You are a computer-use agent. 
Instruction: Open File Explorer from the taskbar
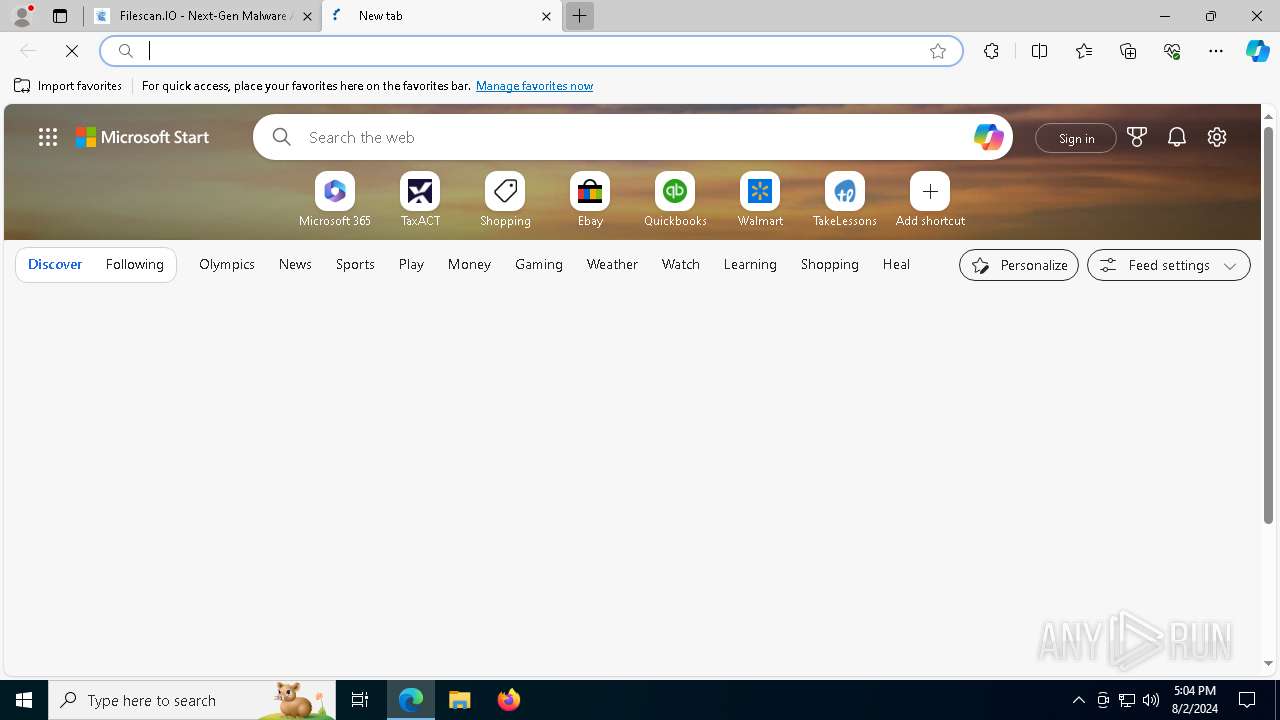point(460,700)
